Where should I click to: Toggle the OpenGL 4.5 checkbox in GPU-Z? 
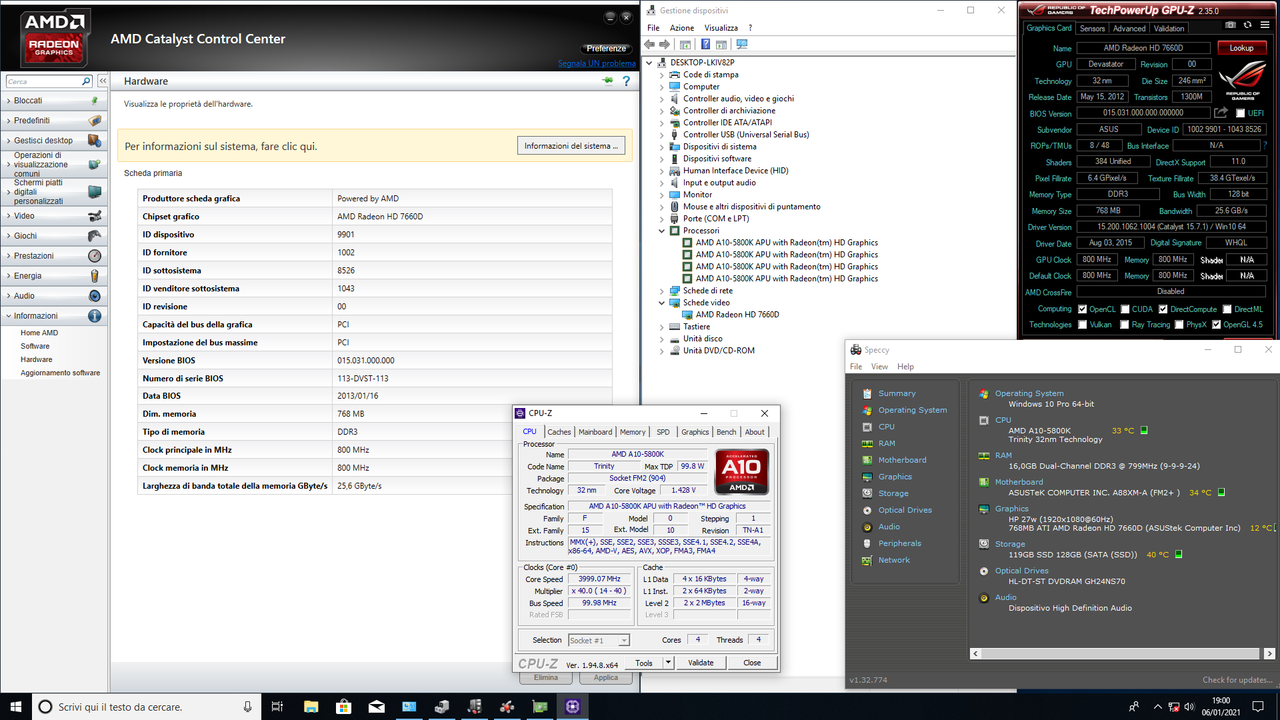click(x=1216, y=325)
